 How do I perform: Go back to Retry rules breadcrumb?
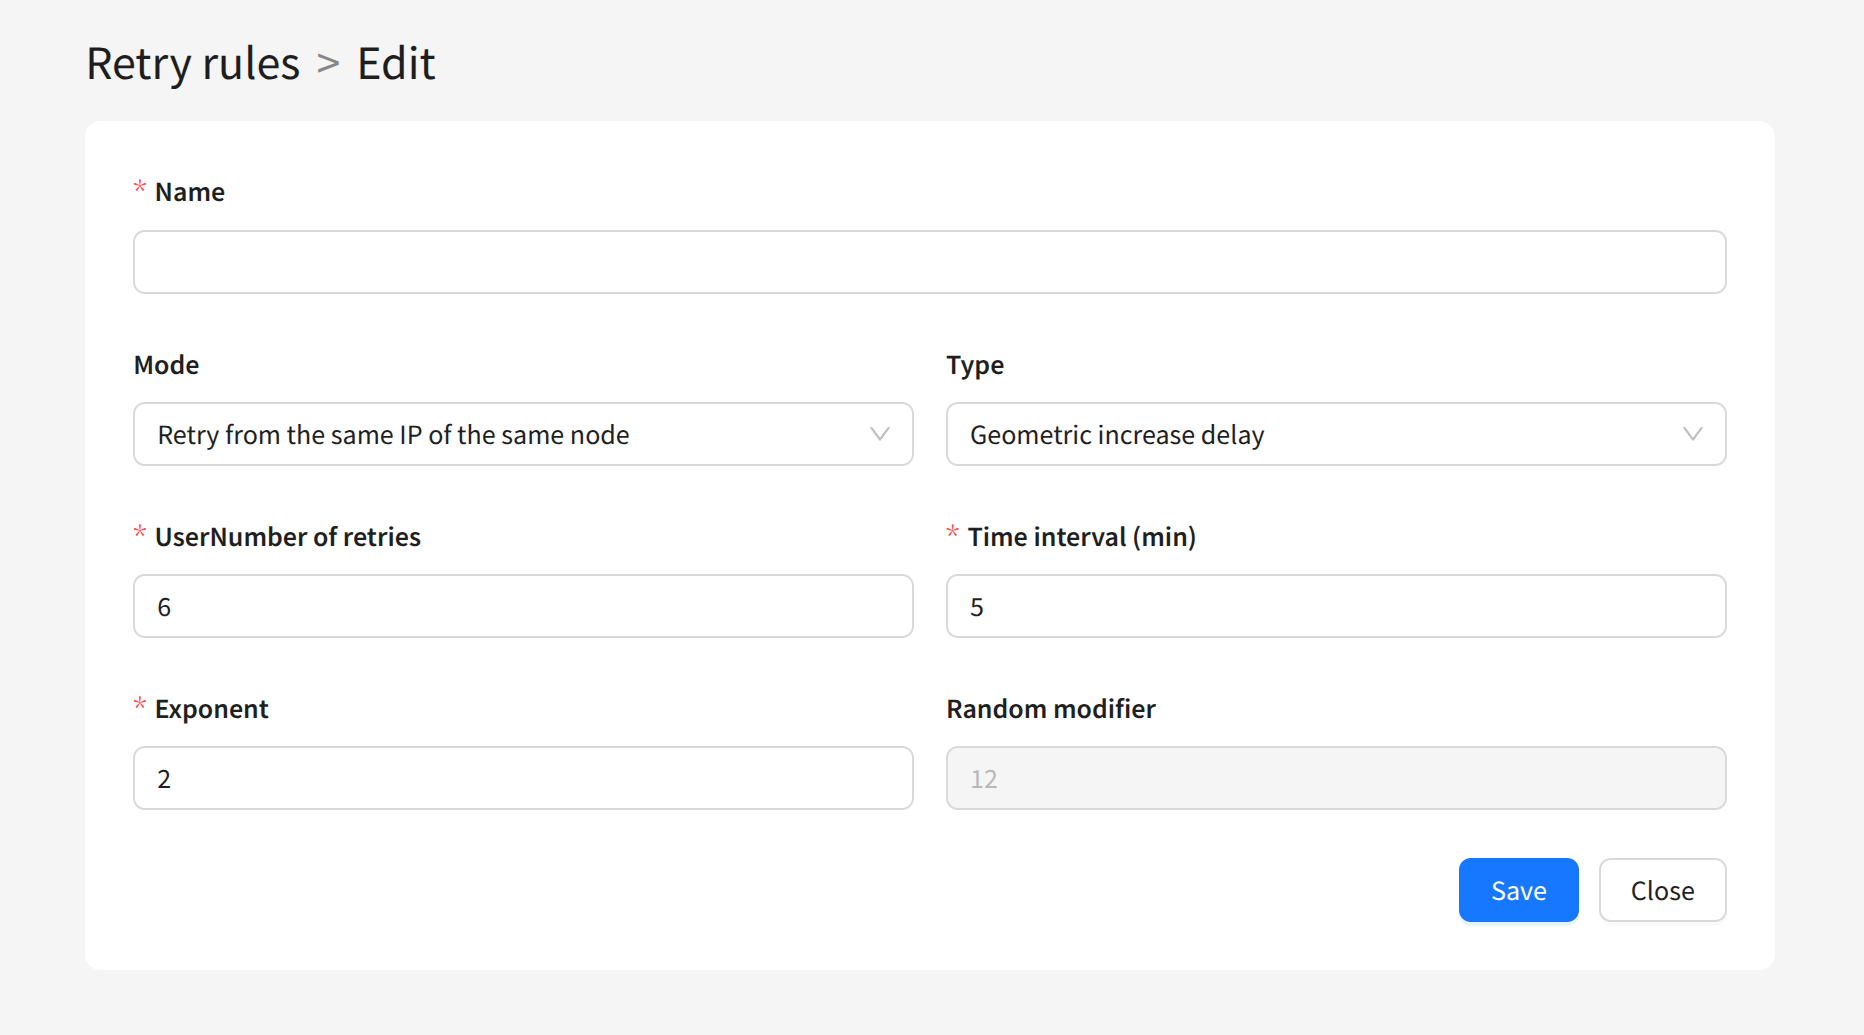click(193, 64)
